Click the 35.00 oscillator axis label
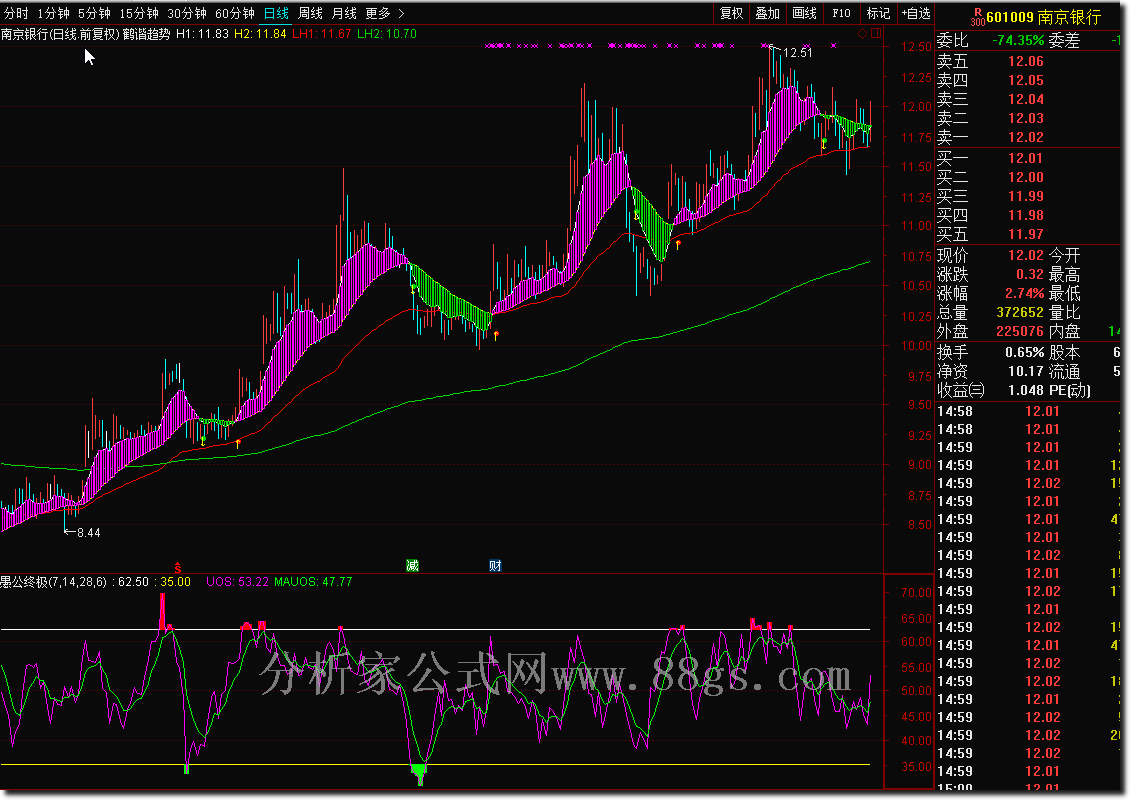This screenshot has width=1132, height=801. click(916, 766)
